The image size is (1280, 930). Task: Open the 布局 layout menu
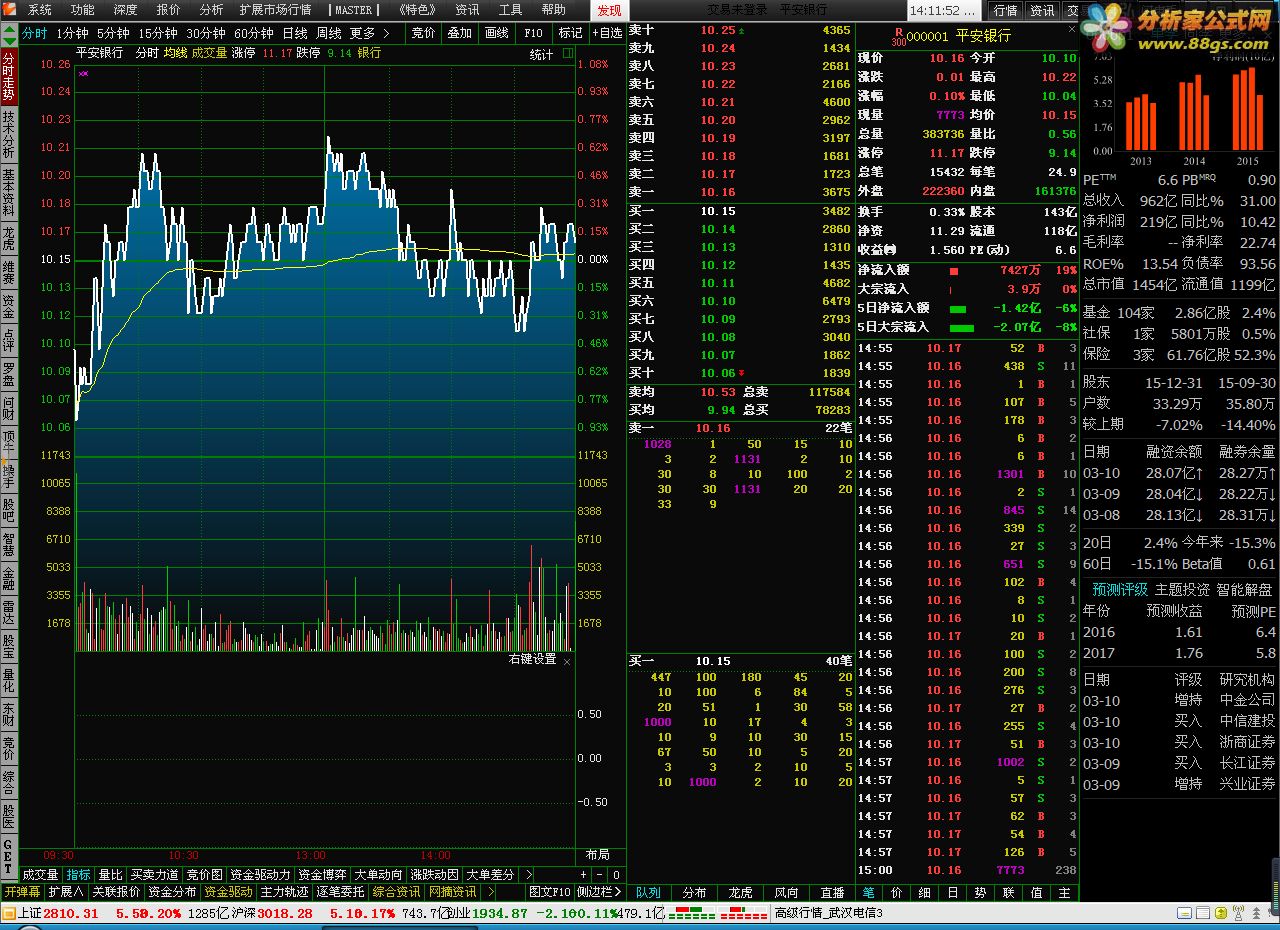point(597,855)
